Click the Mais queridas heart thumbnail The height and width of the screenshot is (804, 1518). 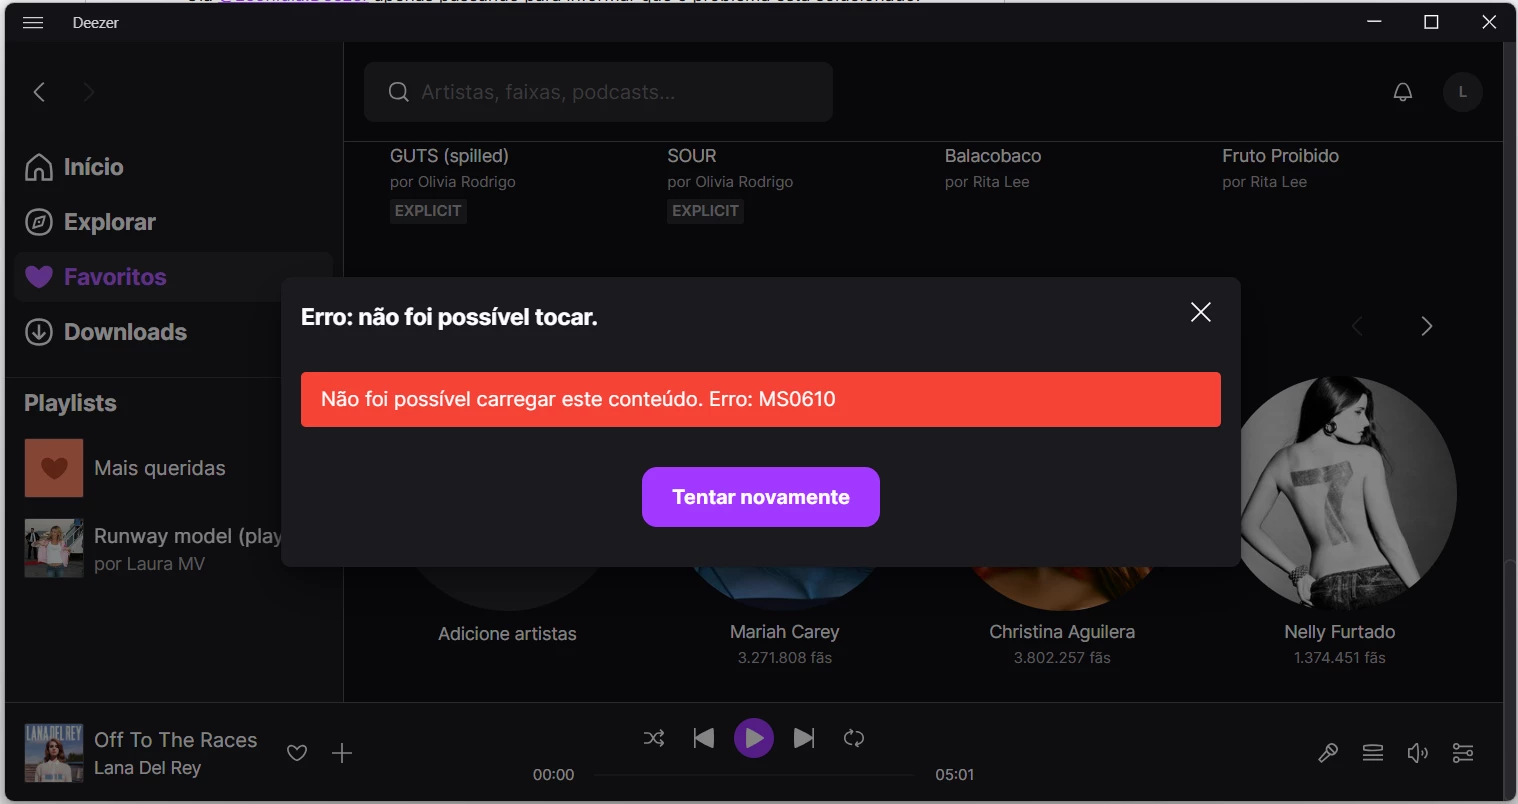click(54, 468)
